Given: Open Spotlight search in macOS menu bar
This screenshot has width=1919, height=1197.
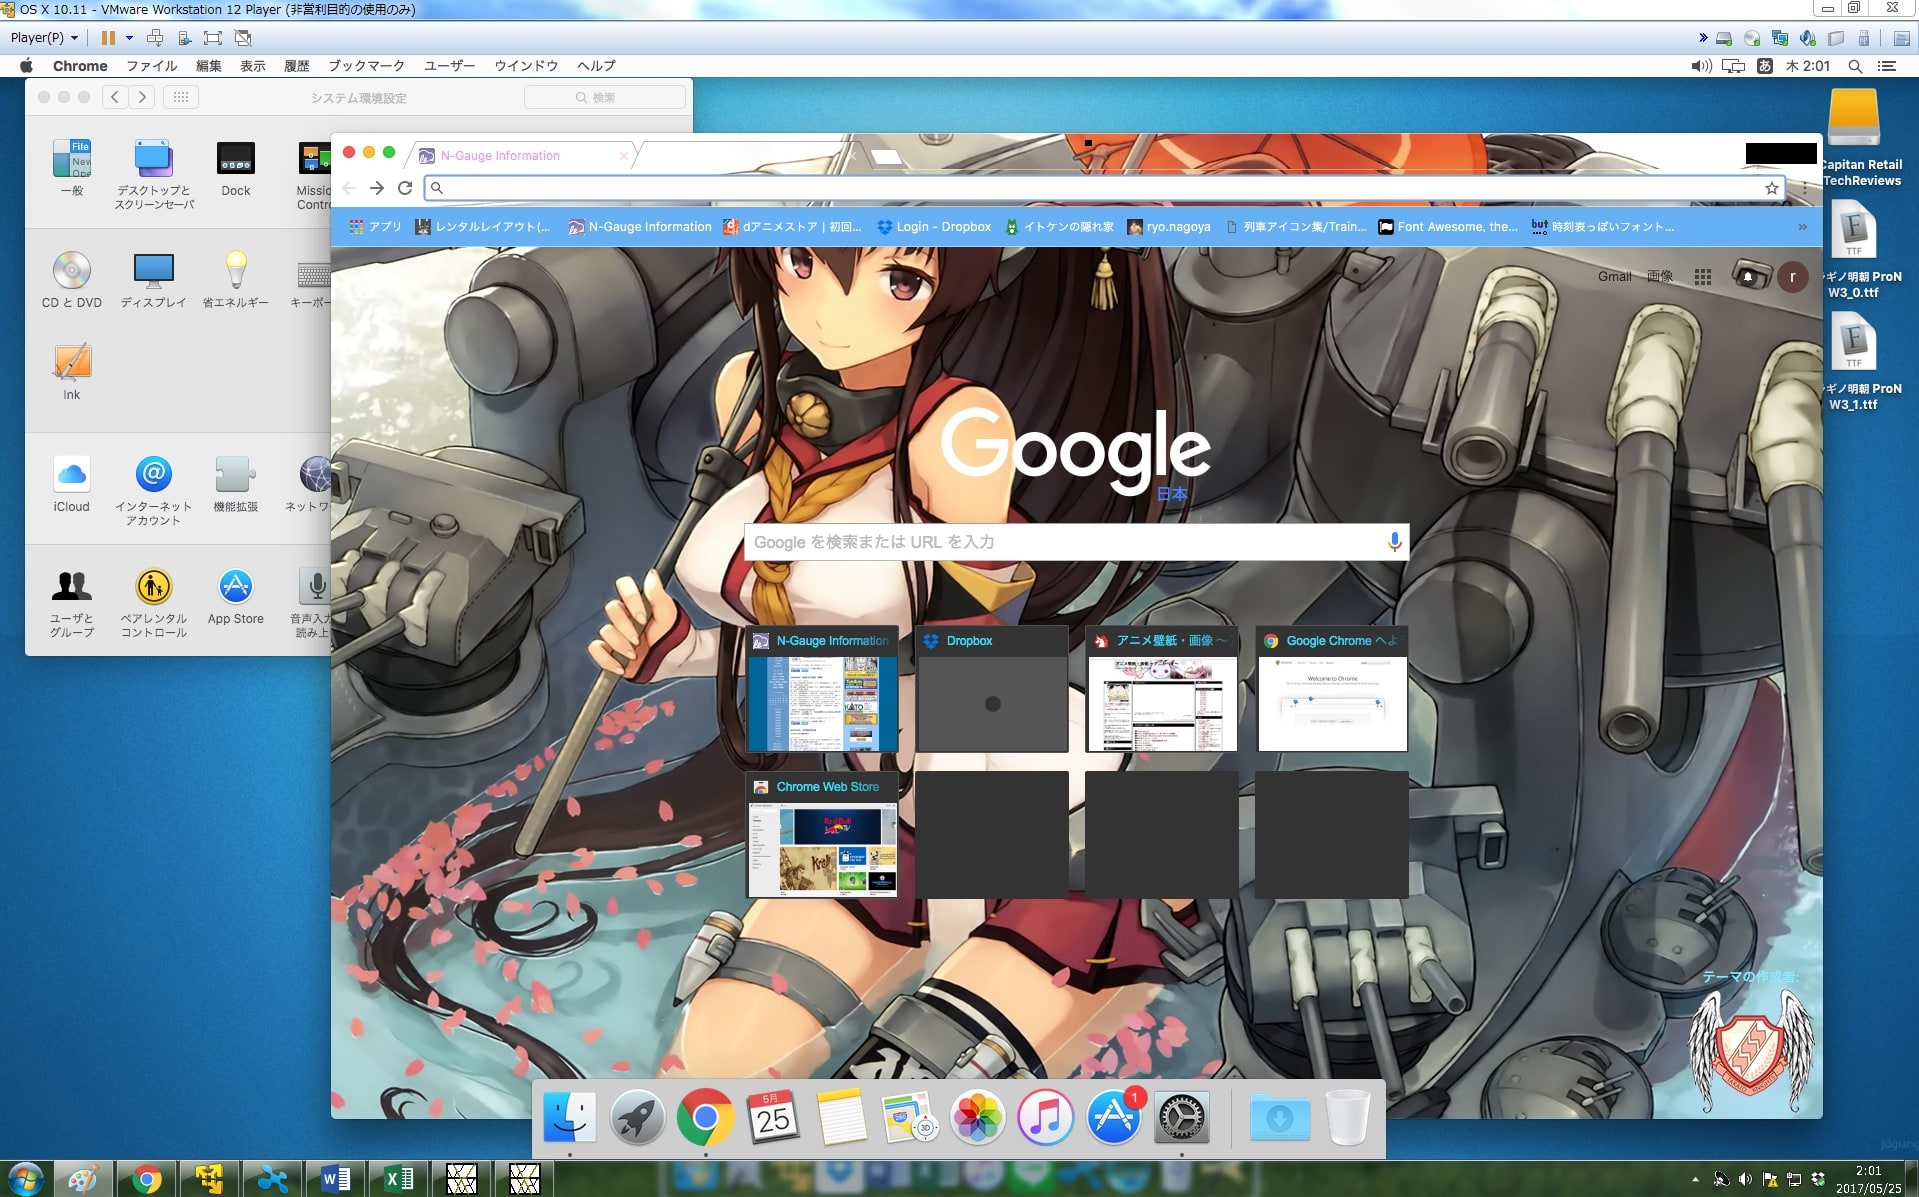Looking at the screenshot, I should pyautogui.click(x=1855, y=66).
